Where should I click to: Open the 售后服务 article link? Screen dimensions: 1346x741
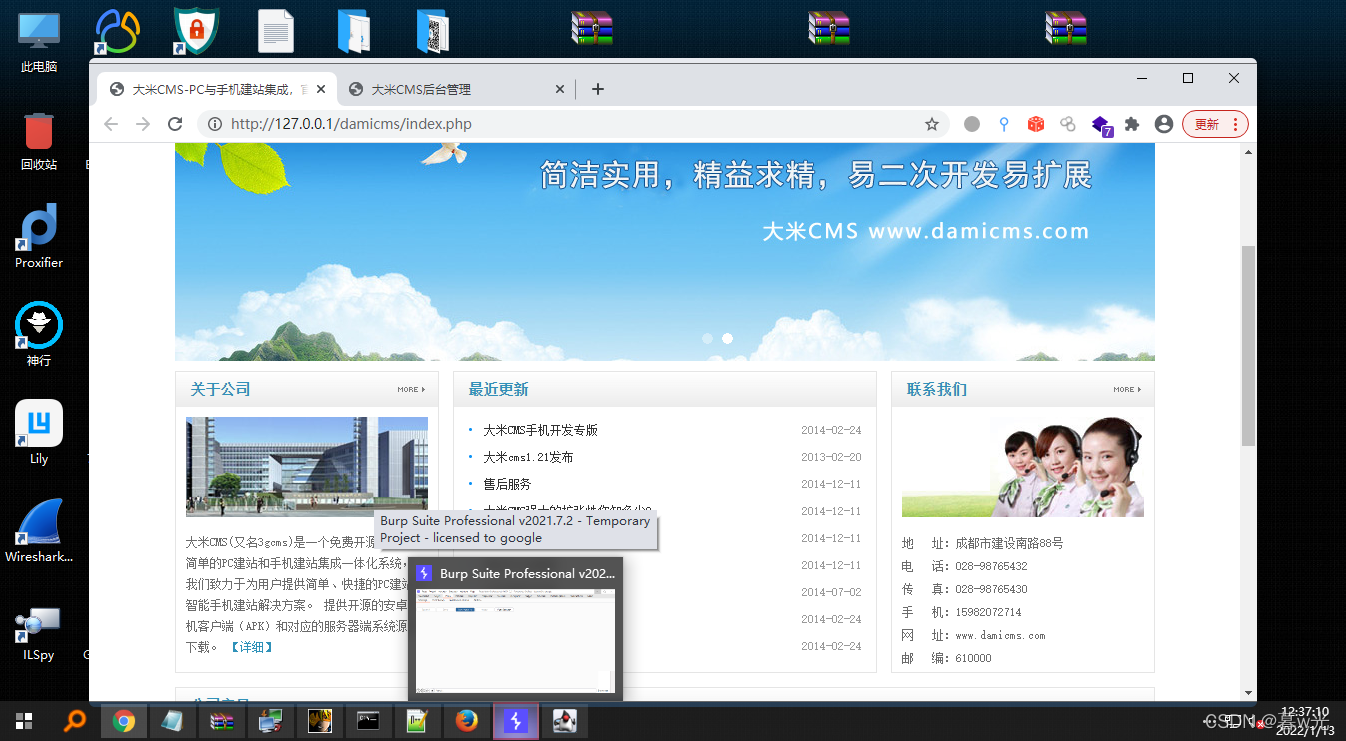tap(507, 484)
